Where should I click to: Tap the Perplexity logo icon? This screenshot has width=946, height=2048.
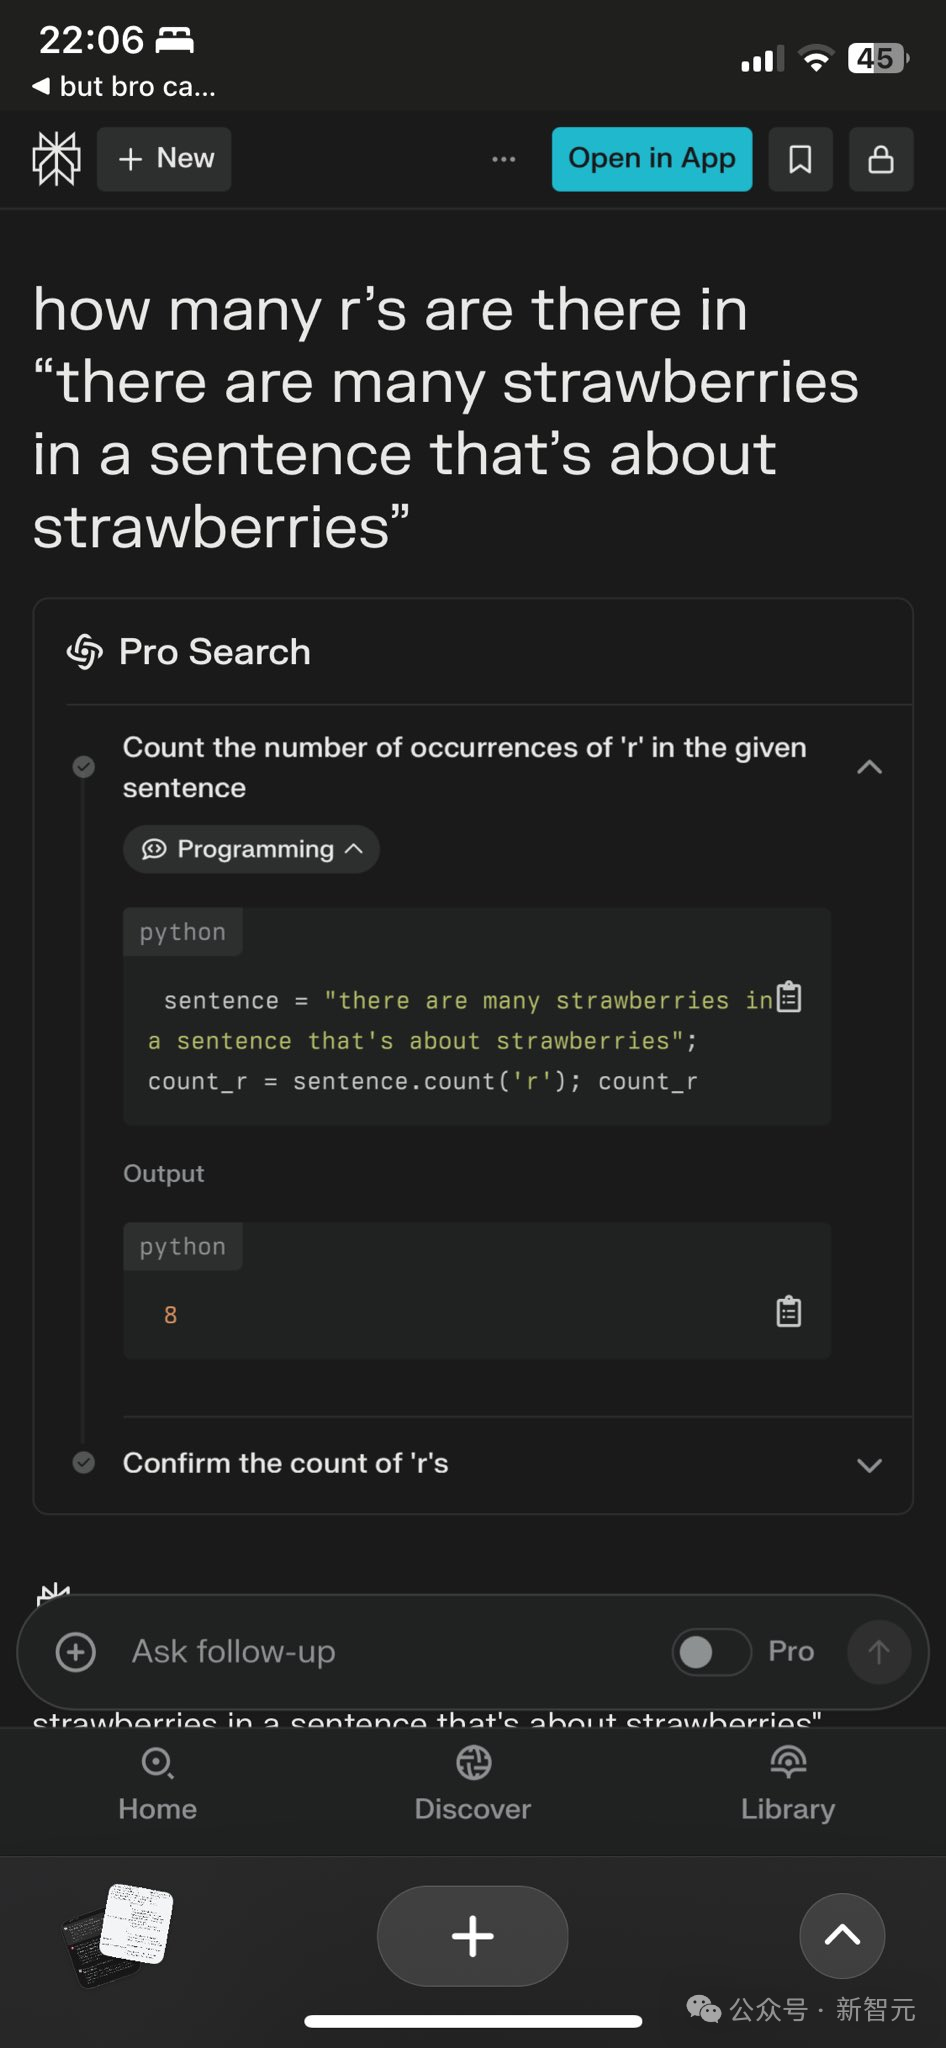56,159
